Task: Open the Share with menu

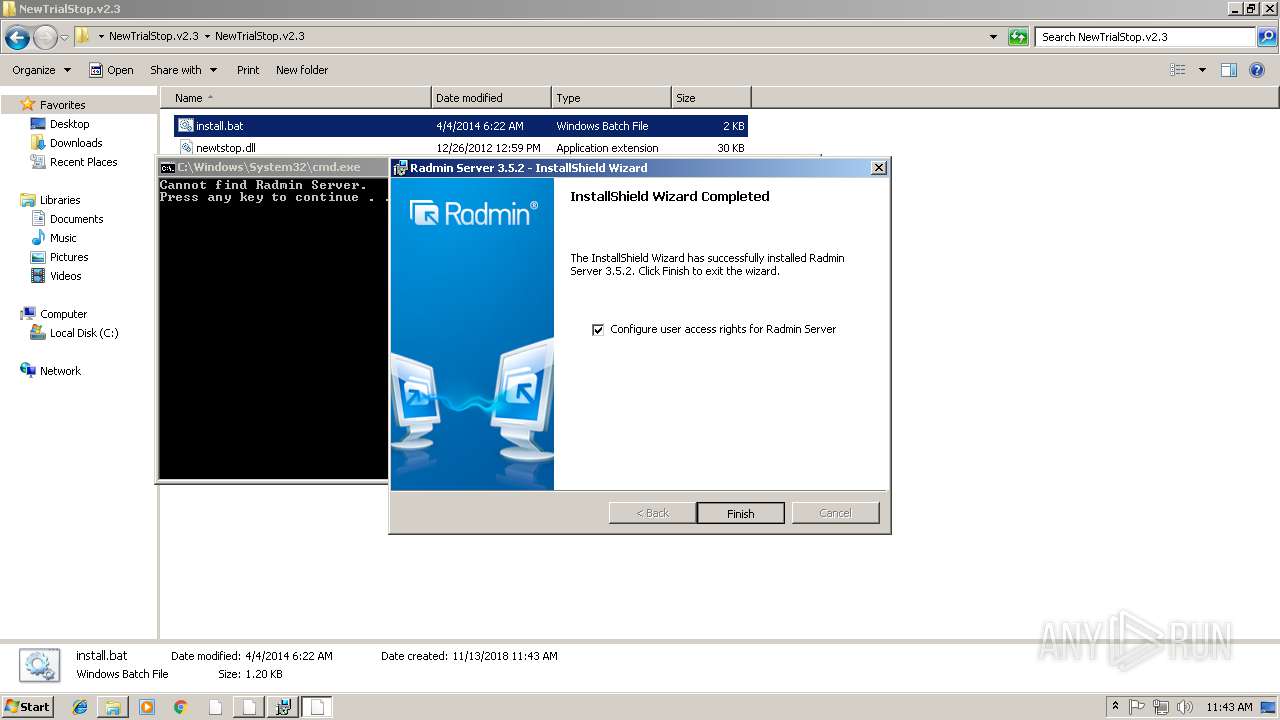Action: point(183,70)
